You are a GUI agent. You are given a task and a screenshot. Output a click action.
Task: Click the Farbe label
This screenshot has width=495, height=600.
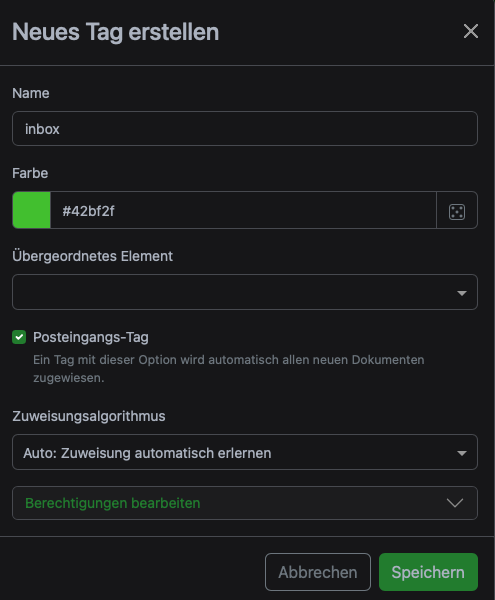30,173
